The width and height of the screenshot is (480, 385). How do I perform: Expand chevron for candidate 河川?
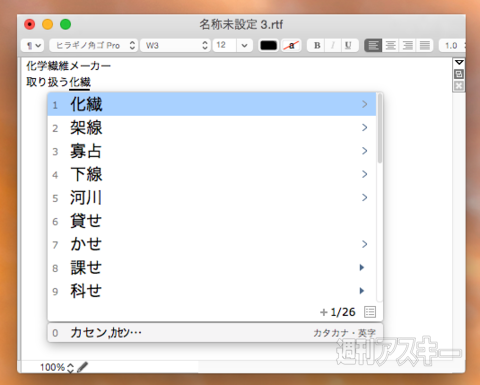[365, 198]
